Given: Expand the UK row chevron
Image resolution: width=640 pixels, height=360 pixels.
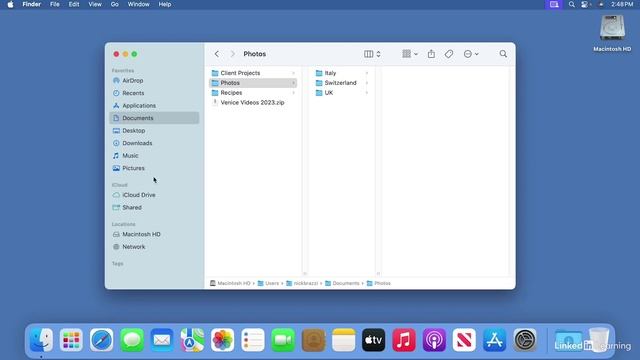Looking at the screenshot, I should 367,93.
